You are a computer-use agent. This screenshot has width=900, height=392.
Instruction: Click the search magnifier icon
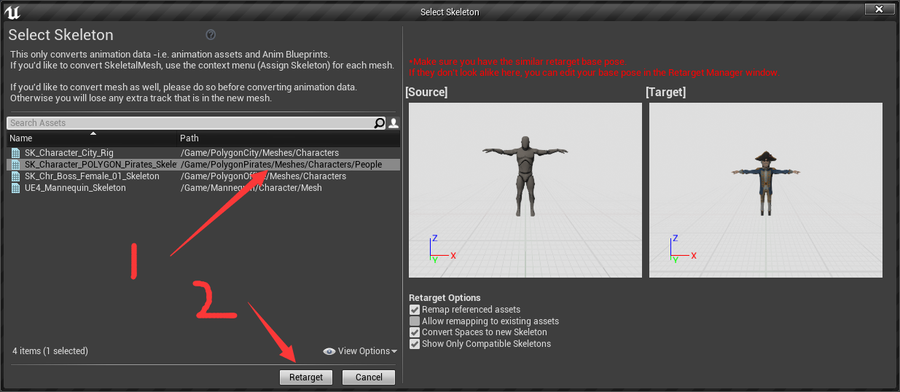pyautogui.click(x=379, y=123)
